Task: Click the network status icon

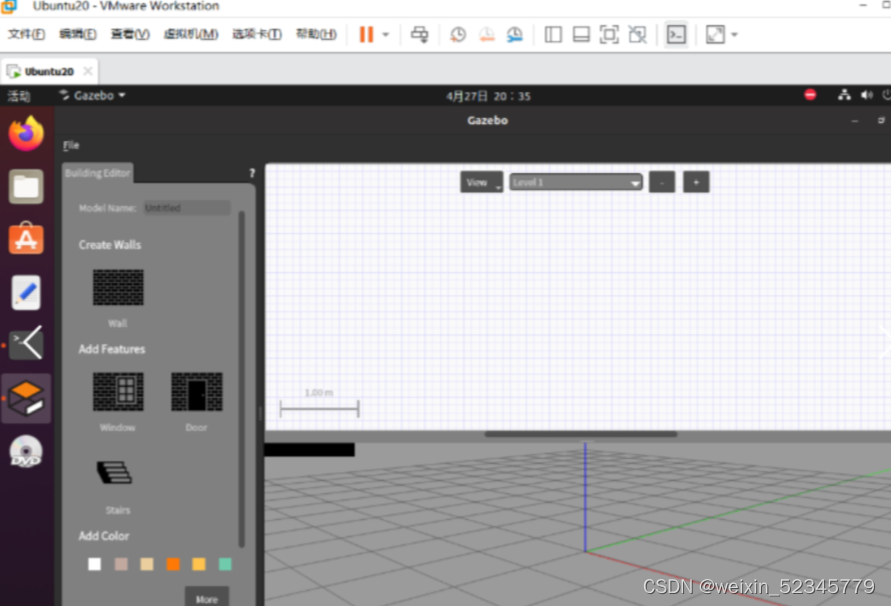Action: 844,95
